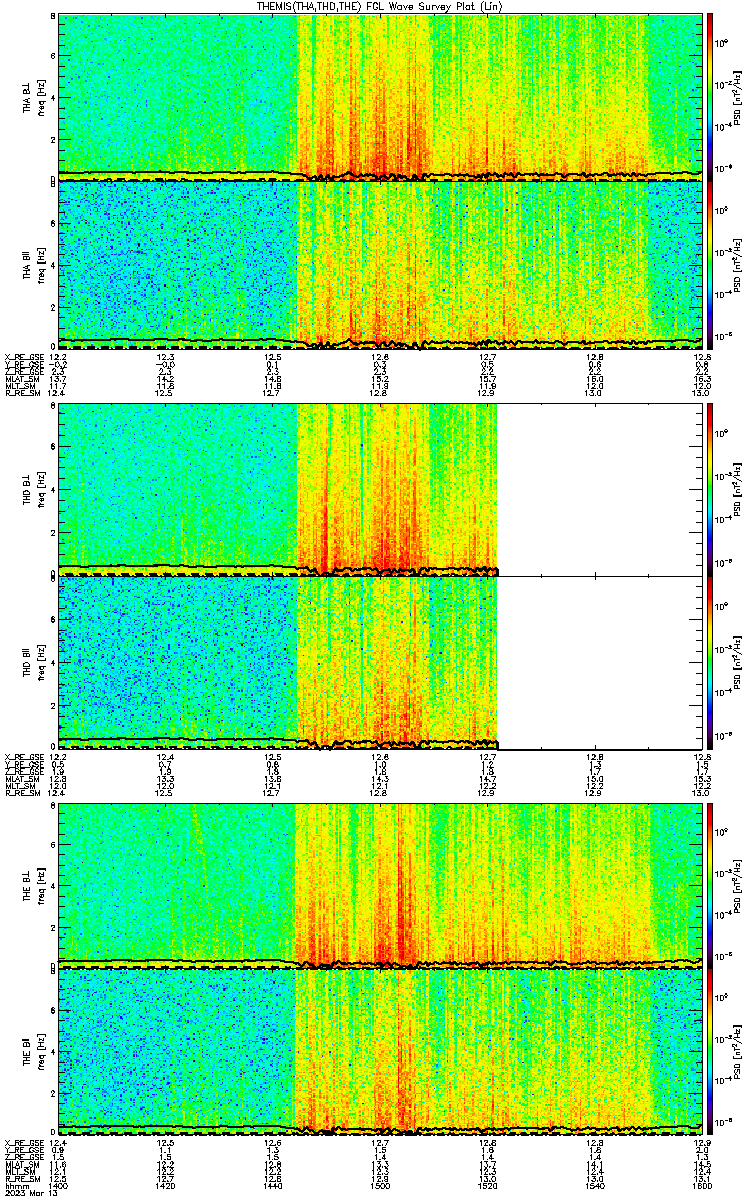Click the color bar beside THD B-perpendicular panel
The image size is (750, 1200).
click(x=710, y=491)
